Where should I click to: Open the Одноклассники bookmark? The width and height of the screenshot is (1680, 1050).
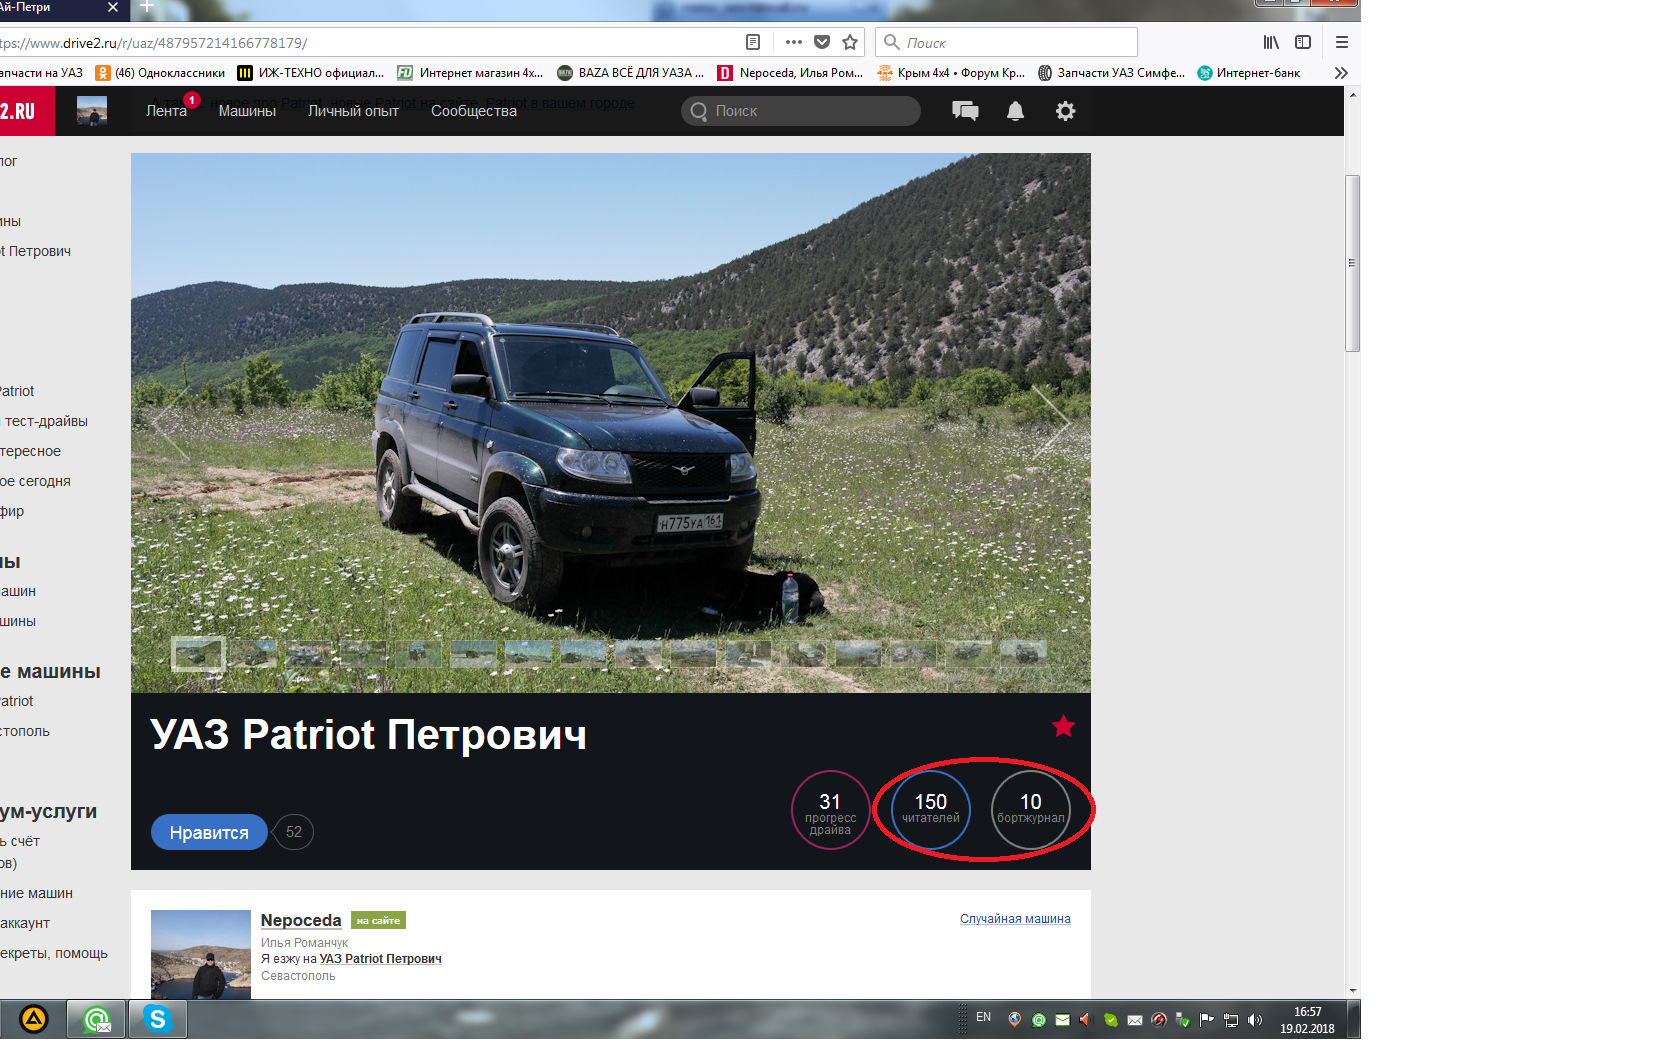click(160, 73)
